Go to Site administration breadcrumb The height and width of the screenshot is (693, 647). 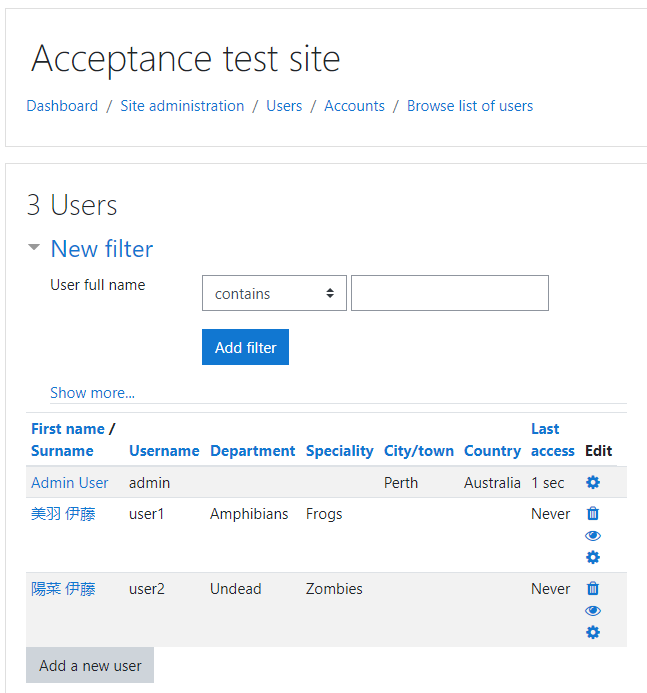click(182, 106)
